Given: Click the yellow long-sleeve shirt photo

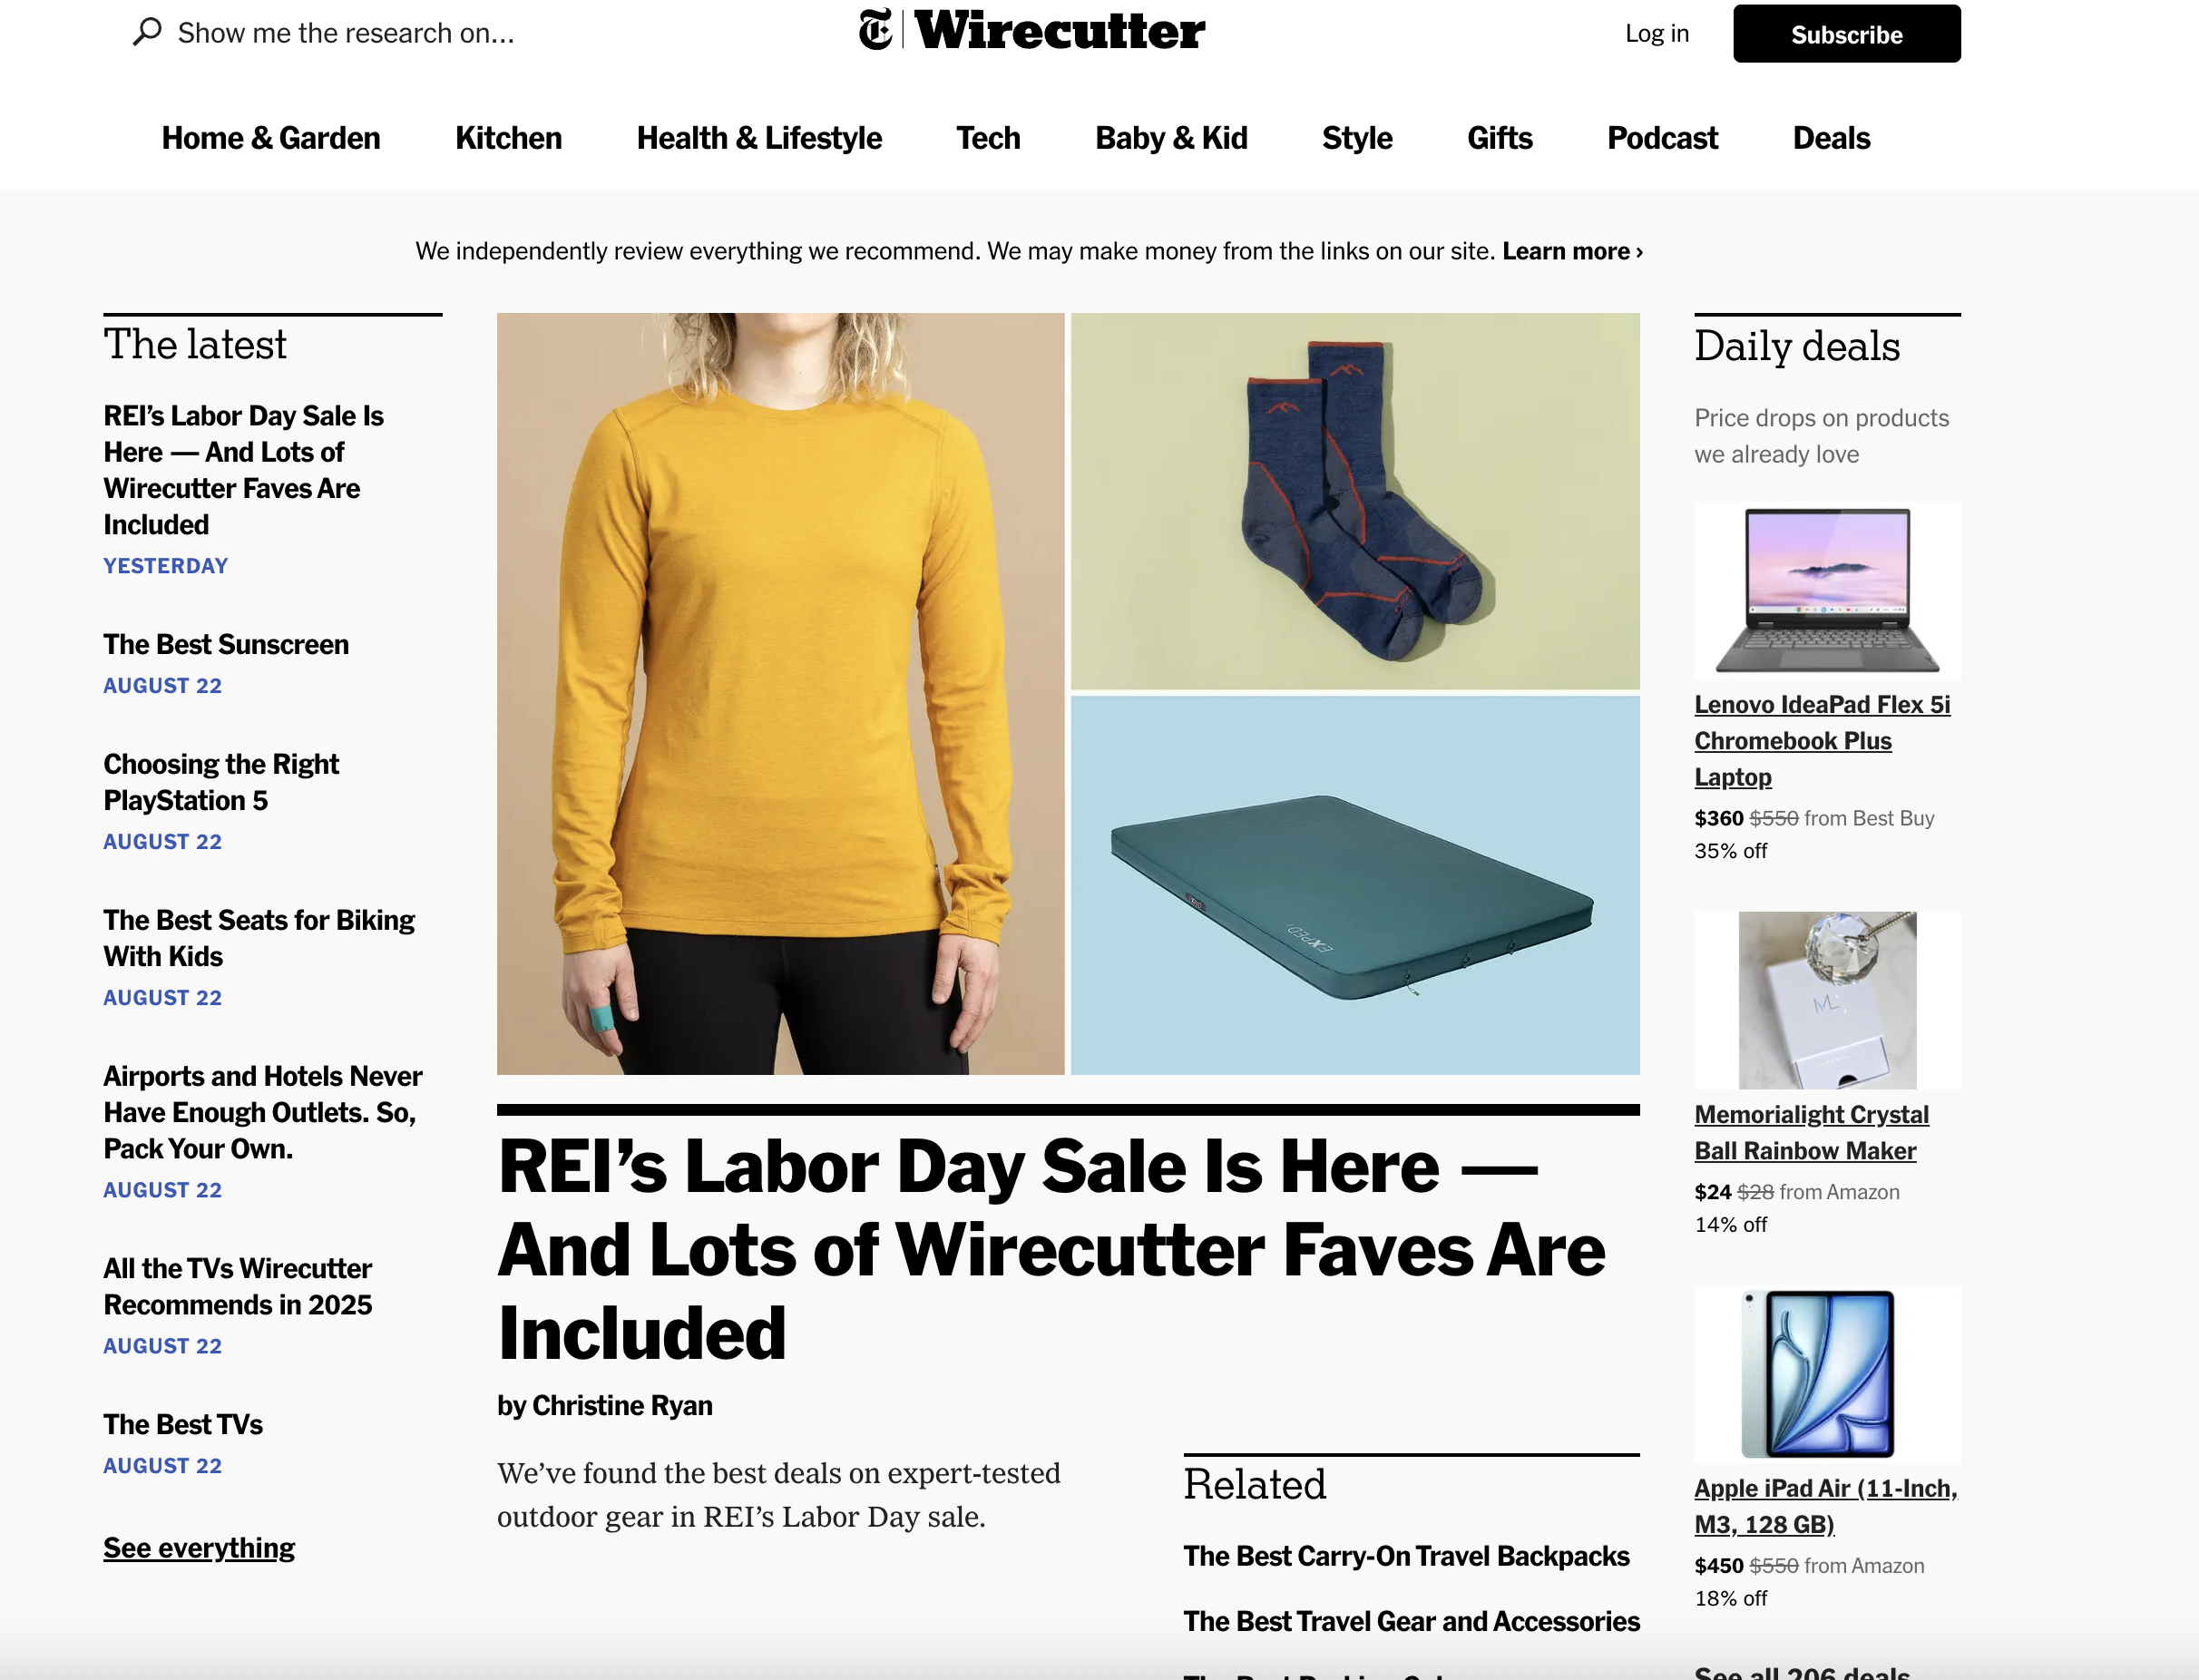Looking at the screenshot, I should tap(780, 693).
